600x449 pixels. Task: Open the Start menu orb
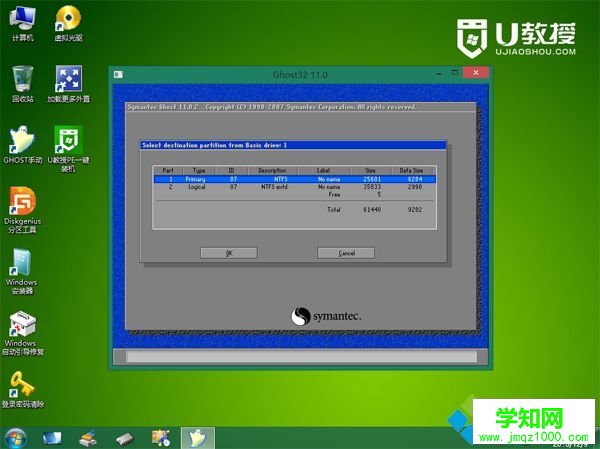[x=15, y=439]
